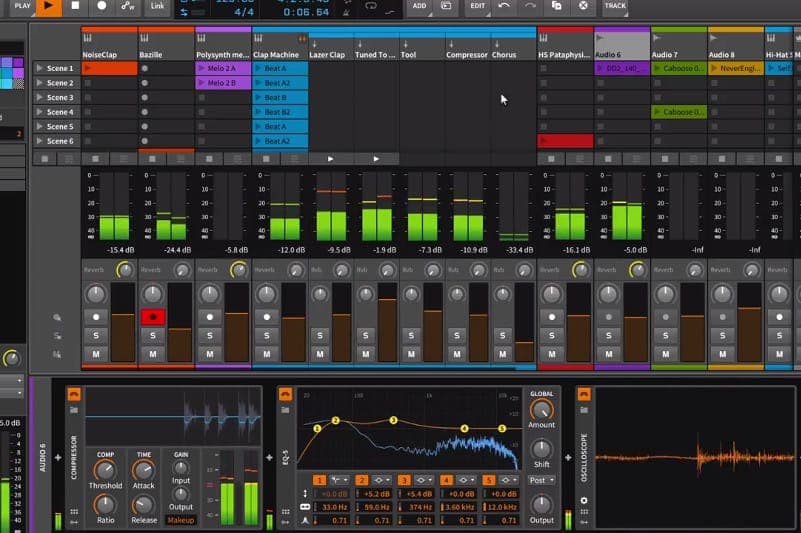Click the Caboose clip in Scene 4
This screenshot has height=533, width=801.
(x=679, y=112)
